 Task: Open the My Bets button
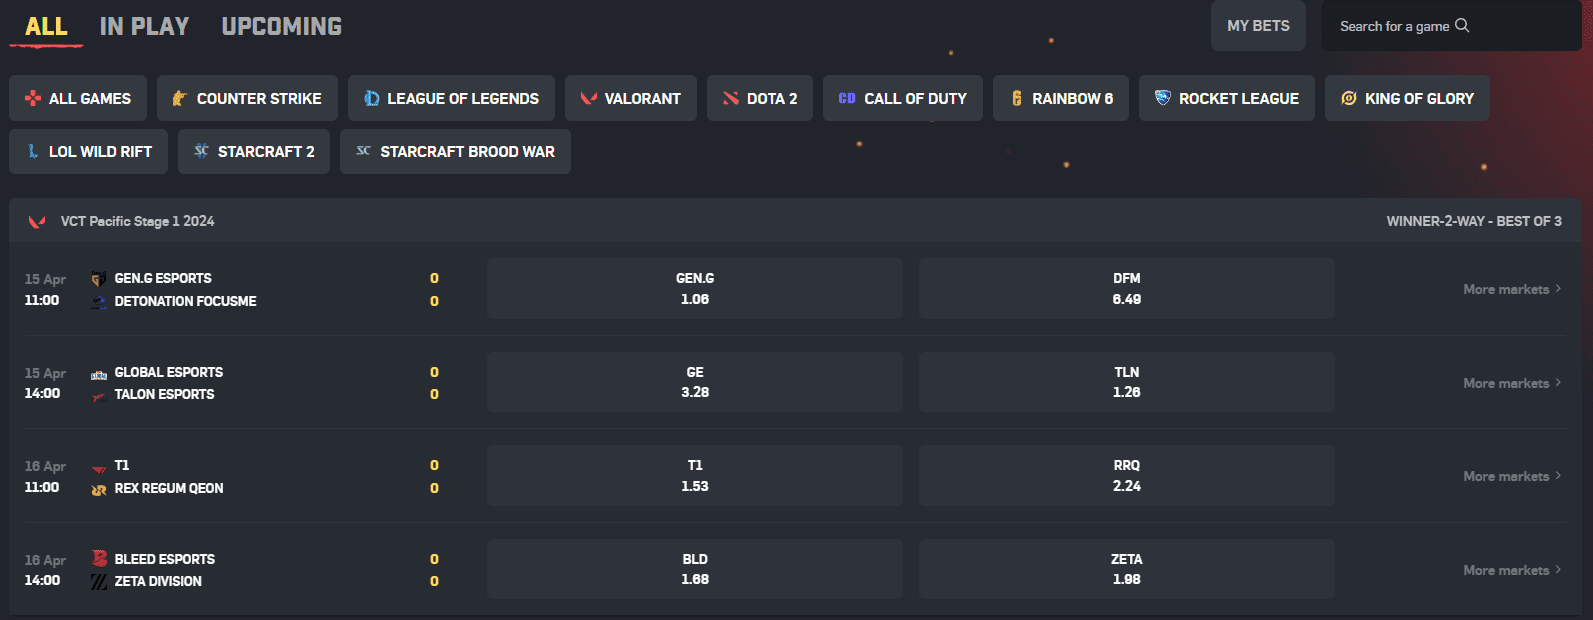[x=1258, y=26]
